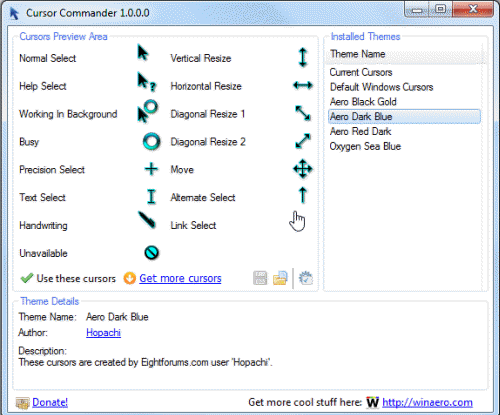Click the Working In Background cursor icon
The width and height of the screenshot is (500, 415).
(147, 111)
